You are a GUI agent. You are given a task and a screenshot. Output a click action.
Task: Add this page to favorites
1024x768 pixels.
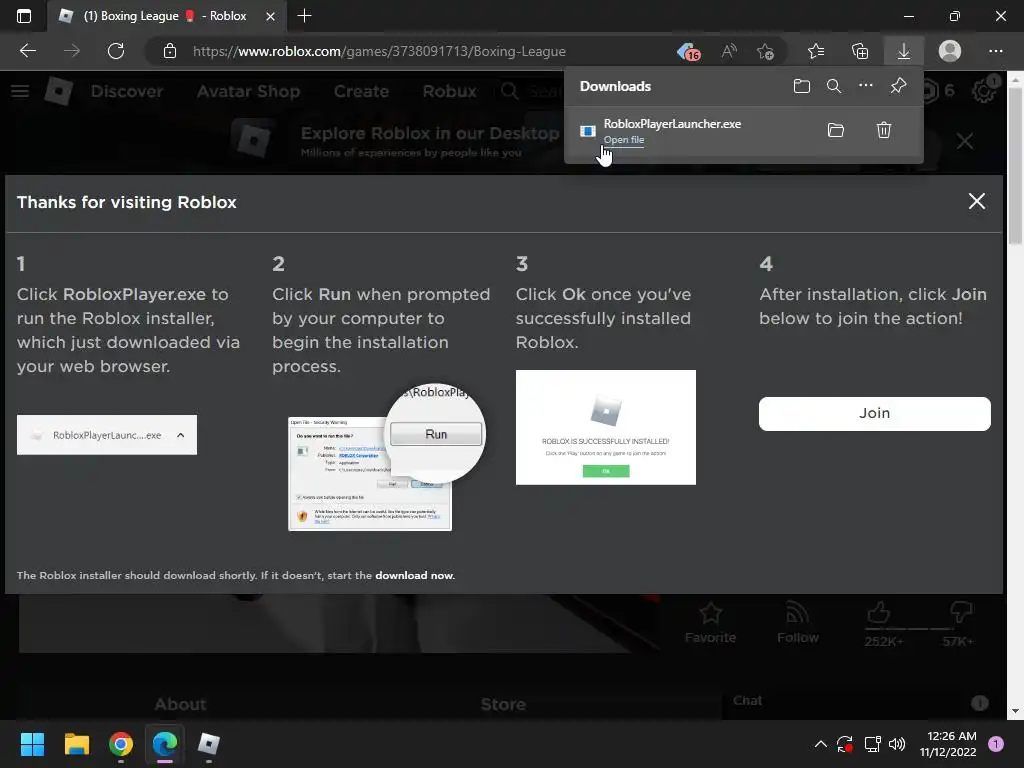[765, 51]
